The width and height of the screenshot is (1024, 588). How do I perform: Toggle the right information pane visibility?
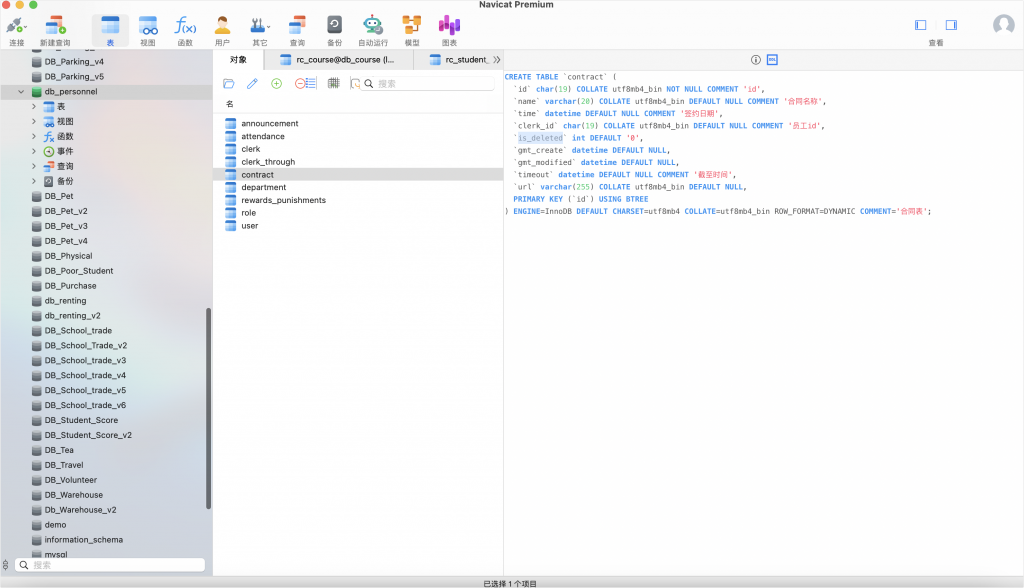click(x=951, y=25)
